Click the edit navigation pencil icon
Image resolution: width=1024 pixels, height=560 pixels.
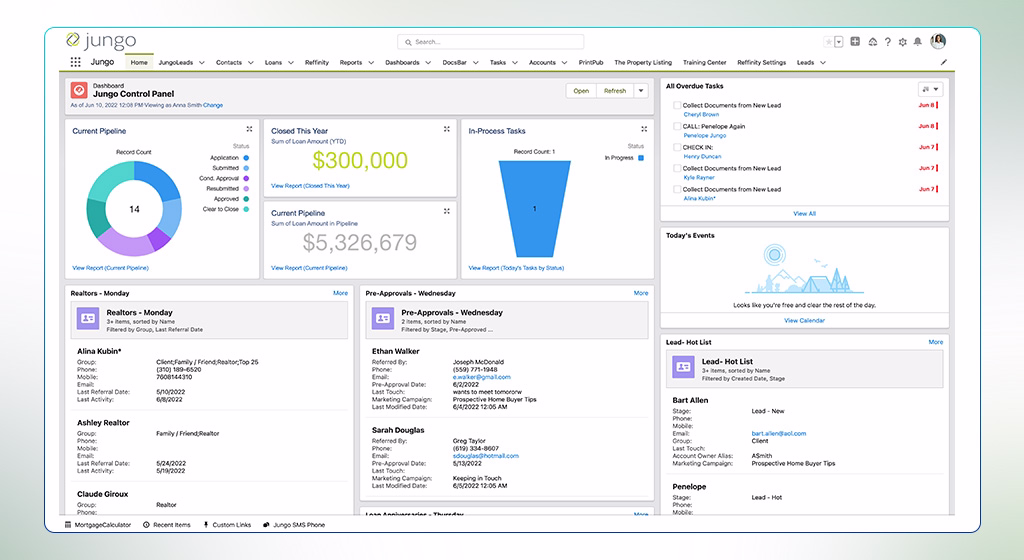click(944, 63)
